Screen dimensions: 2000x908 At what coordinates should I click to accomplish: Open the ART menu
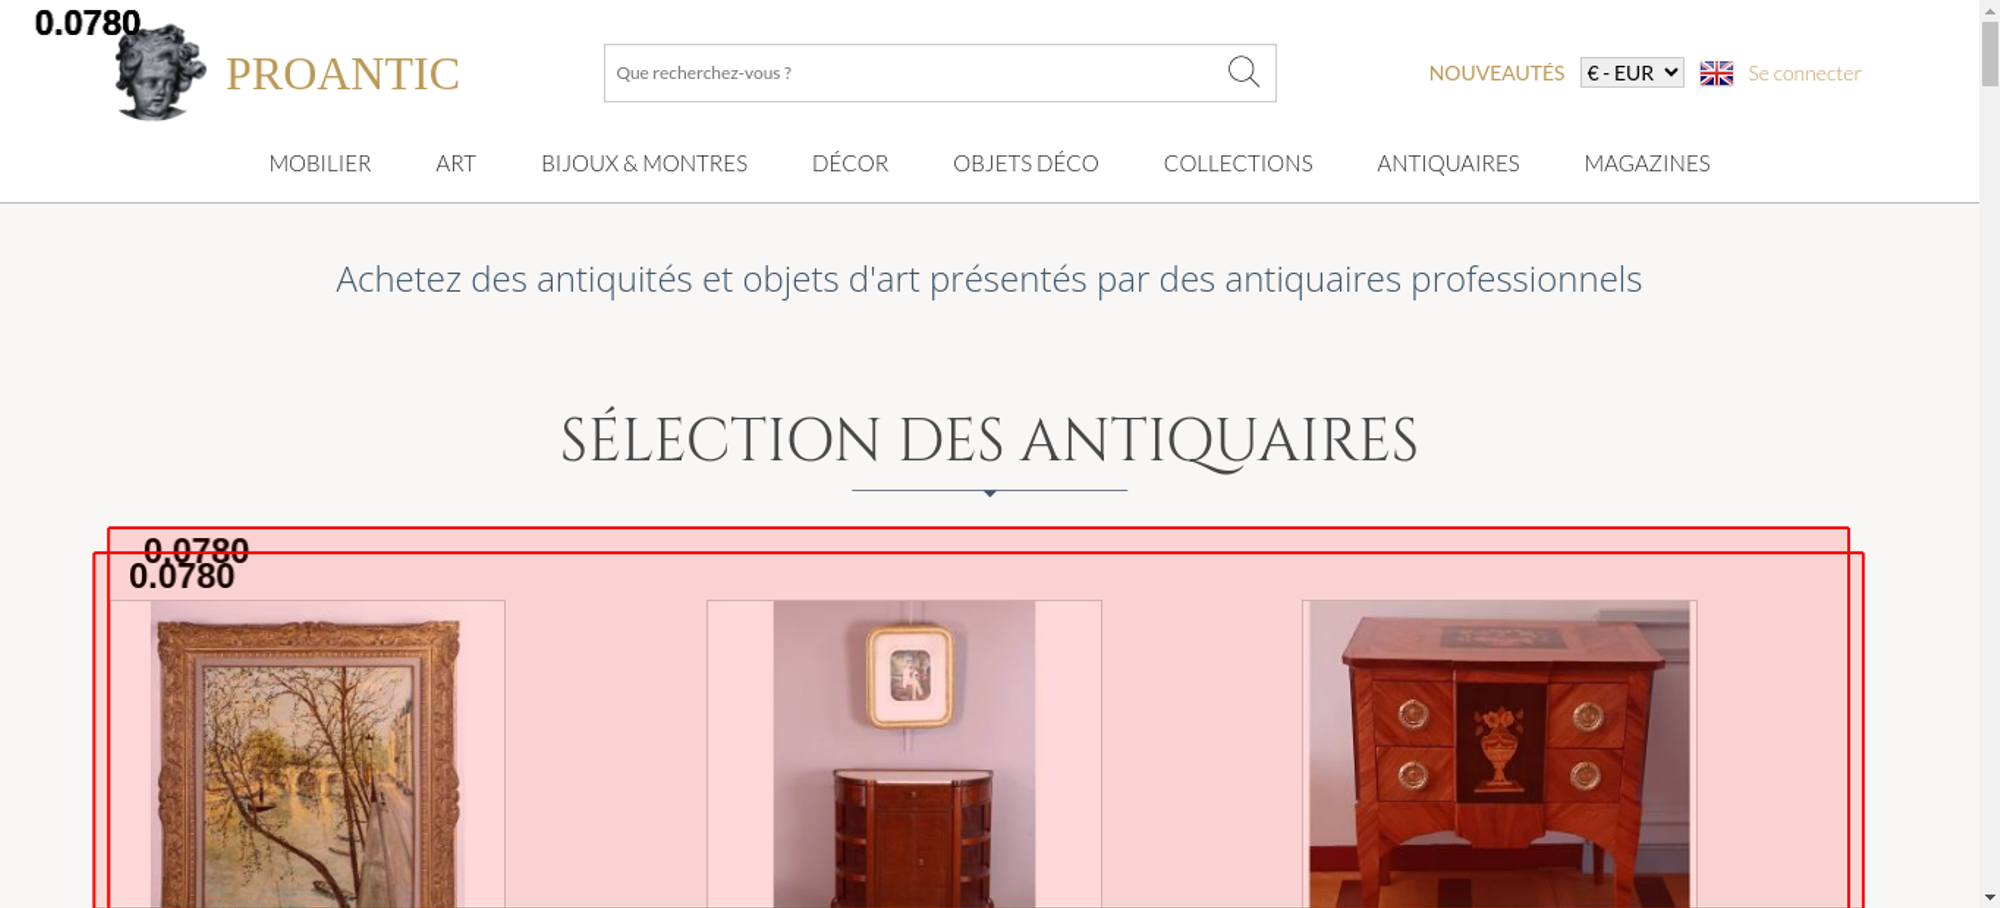(456, 163)
